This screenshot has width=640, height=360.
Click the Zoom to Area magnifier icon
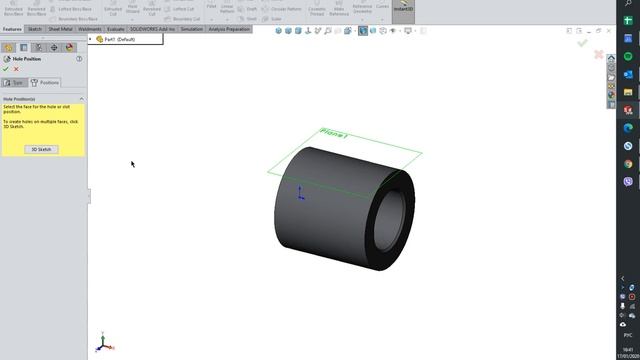[328, 31]
